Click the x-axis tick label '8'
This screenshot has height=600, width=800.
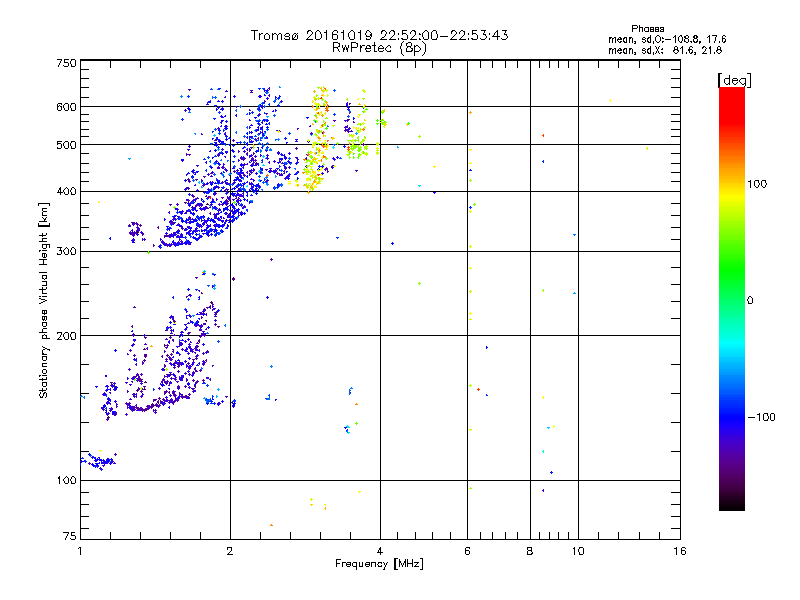pos(530,551)
